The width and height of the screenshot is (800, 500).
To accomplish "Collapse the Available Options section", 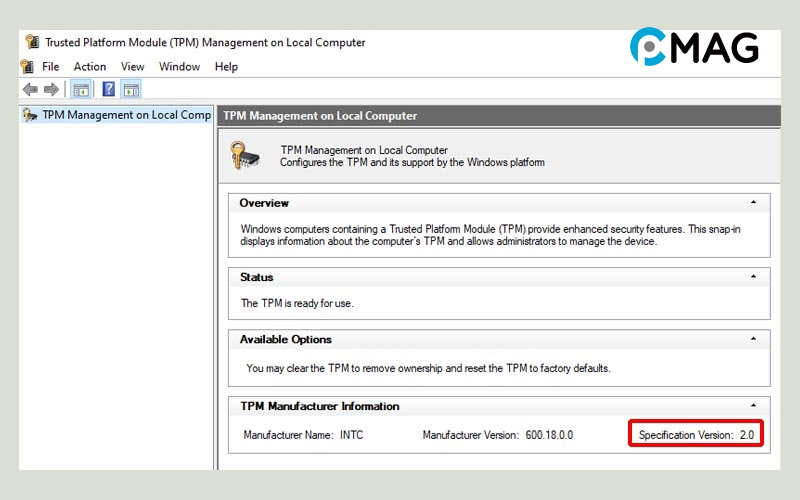I will tap(753, 339).
